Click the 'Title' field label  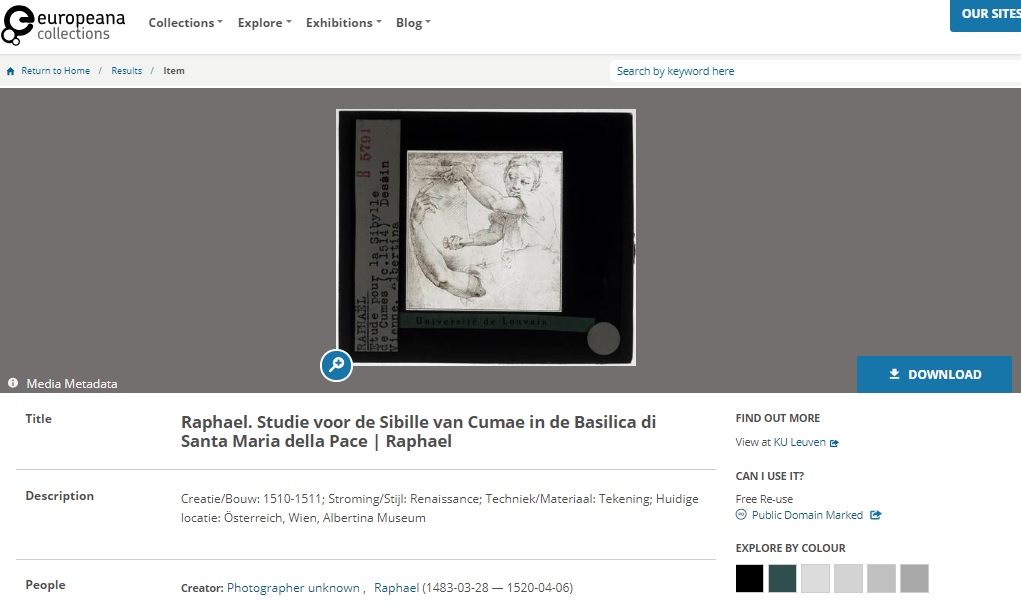coord(38,419)
